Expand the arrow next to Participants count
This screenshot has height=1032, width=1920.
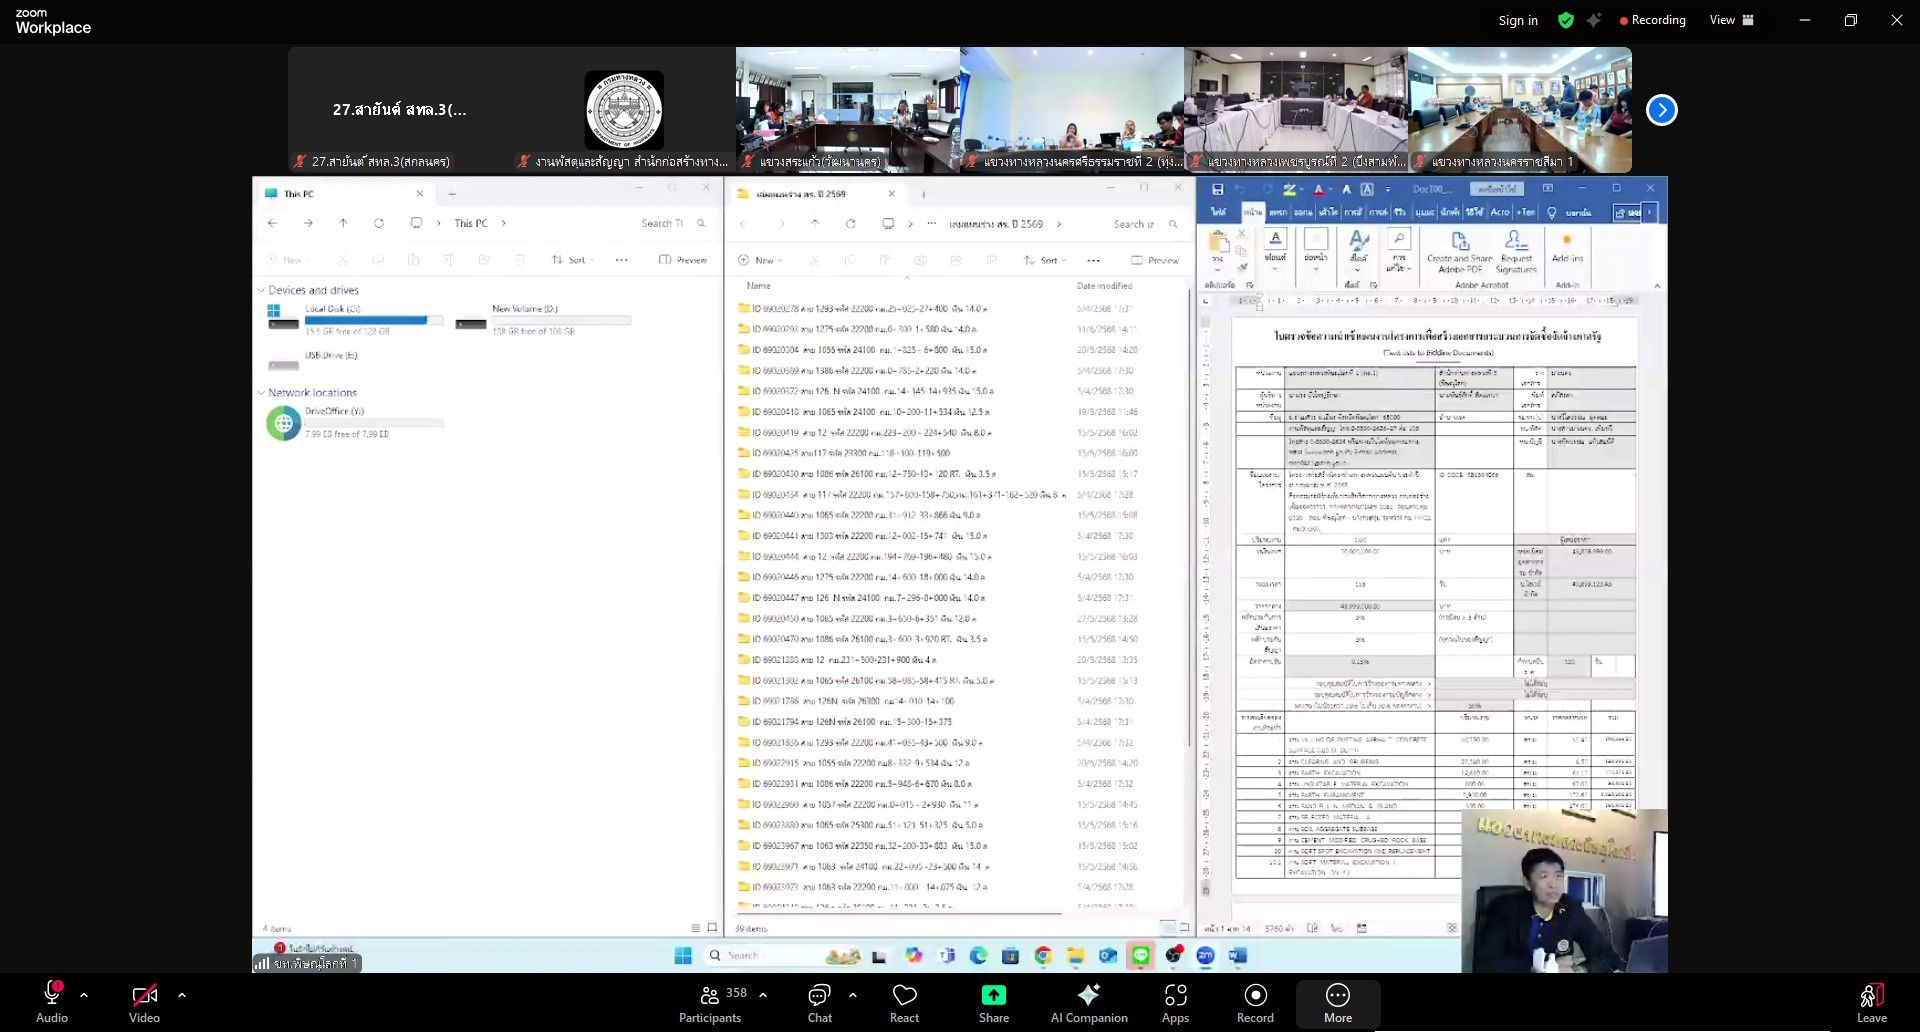[x=763, y=995]
